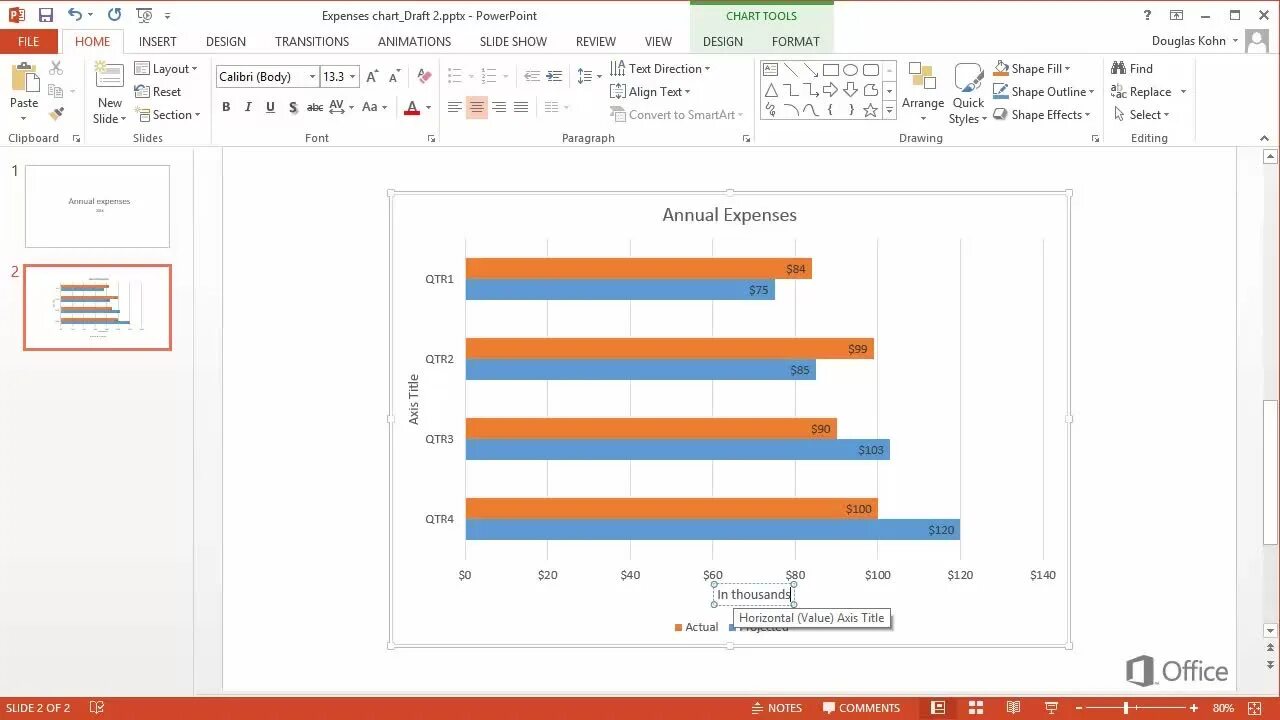Toggle Bold formatting
The image size is (1280, 720).
[x=226, y=107]
